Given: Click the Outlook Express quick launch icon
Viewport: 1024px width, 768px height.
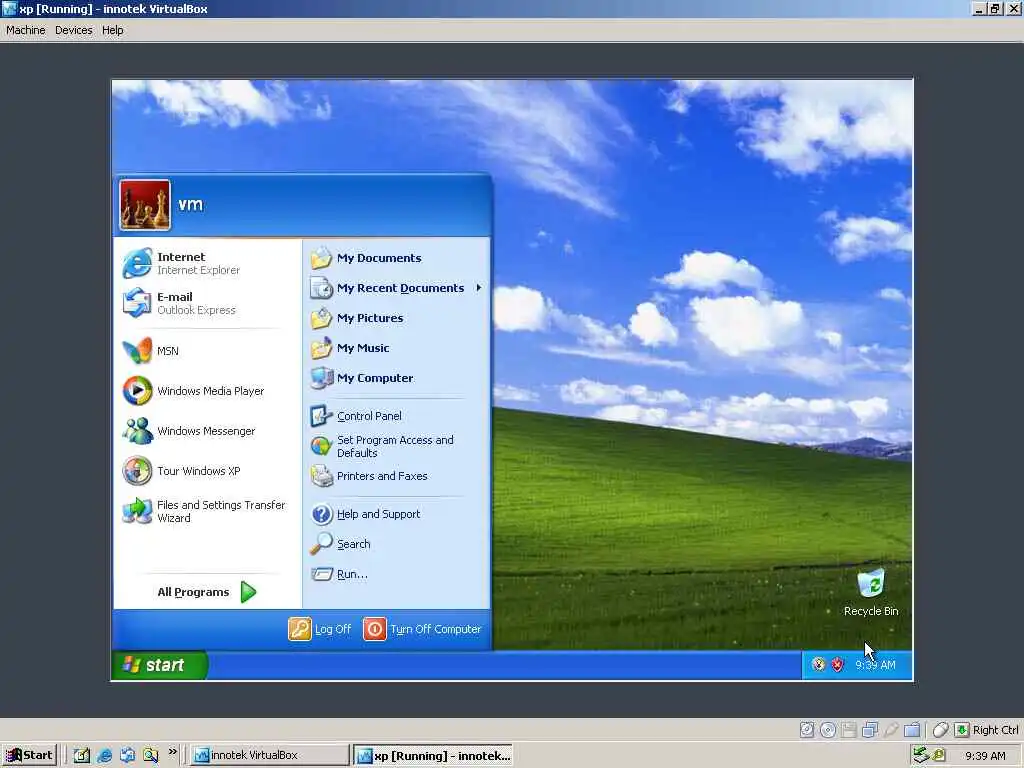Looking at the screenshot, I should (x=127, y=755).
